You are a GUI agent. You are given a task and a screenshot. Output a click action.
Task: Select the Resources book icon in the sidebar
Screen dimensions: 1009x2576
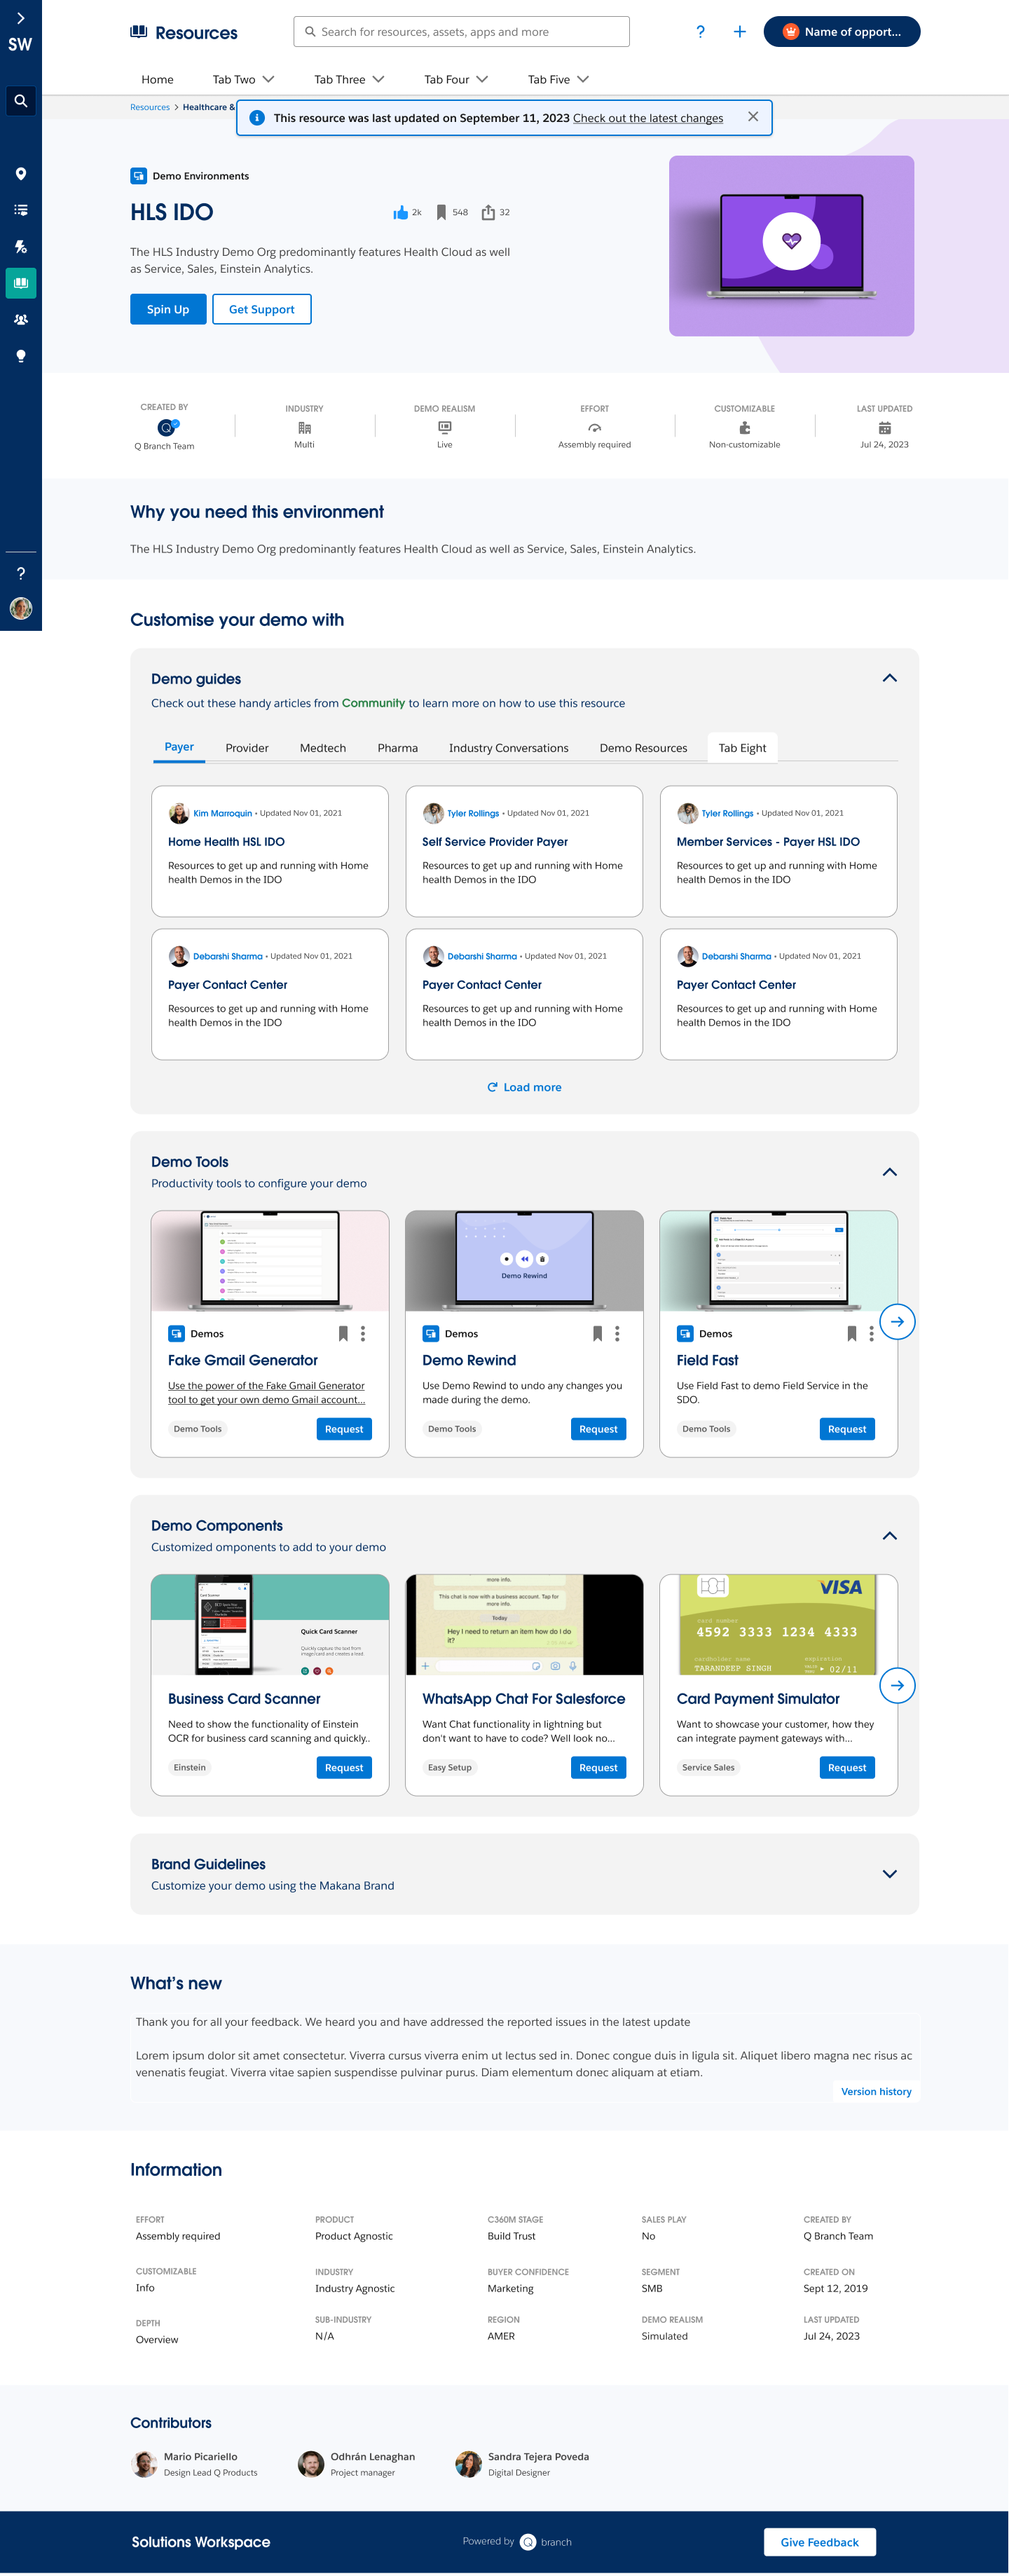(x=20, y=283)
